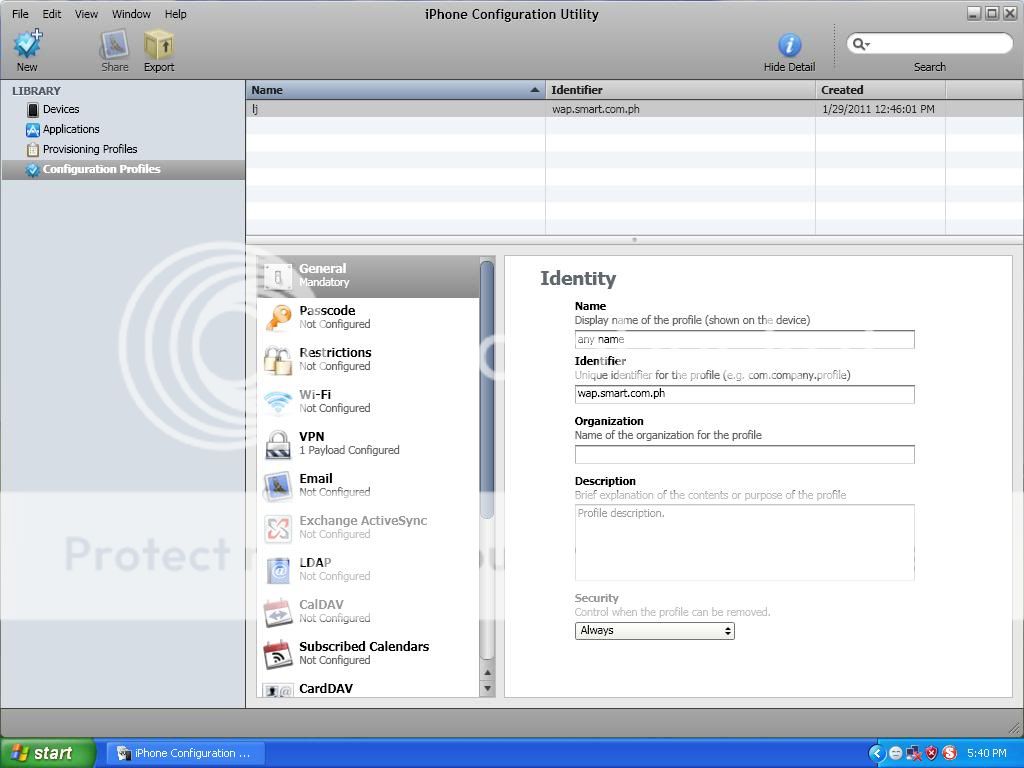1024x768 pixels.
Task: Click the New profile toolbar icon
Action: tap(27, 45)
